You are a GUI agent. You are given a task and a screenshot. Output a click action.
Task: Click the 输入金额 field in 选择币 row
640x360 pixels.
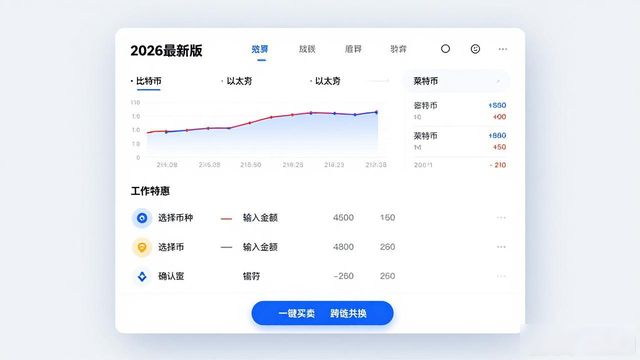260,247
